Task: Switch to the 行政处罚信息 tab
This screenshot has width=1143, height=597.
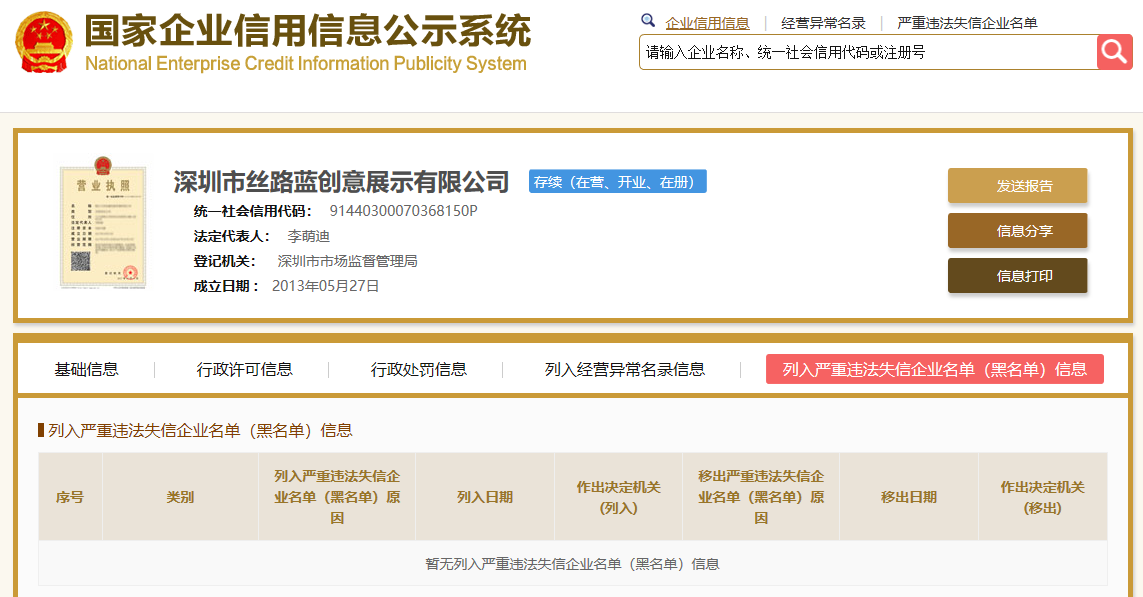Action: (x=418, y=370)
